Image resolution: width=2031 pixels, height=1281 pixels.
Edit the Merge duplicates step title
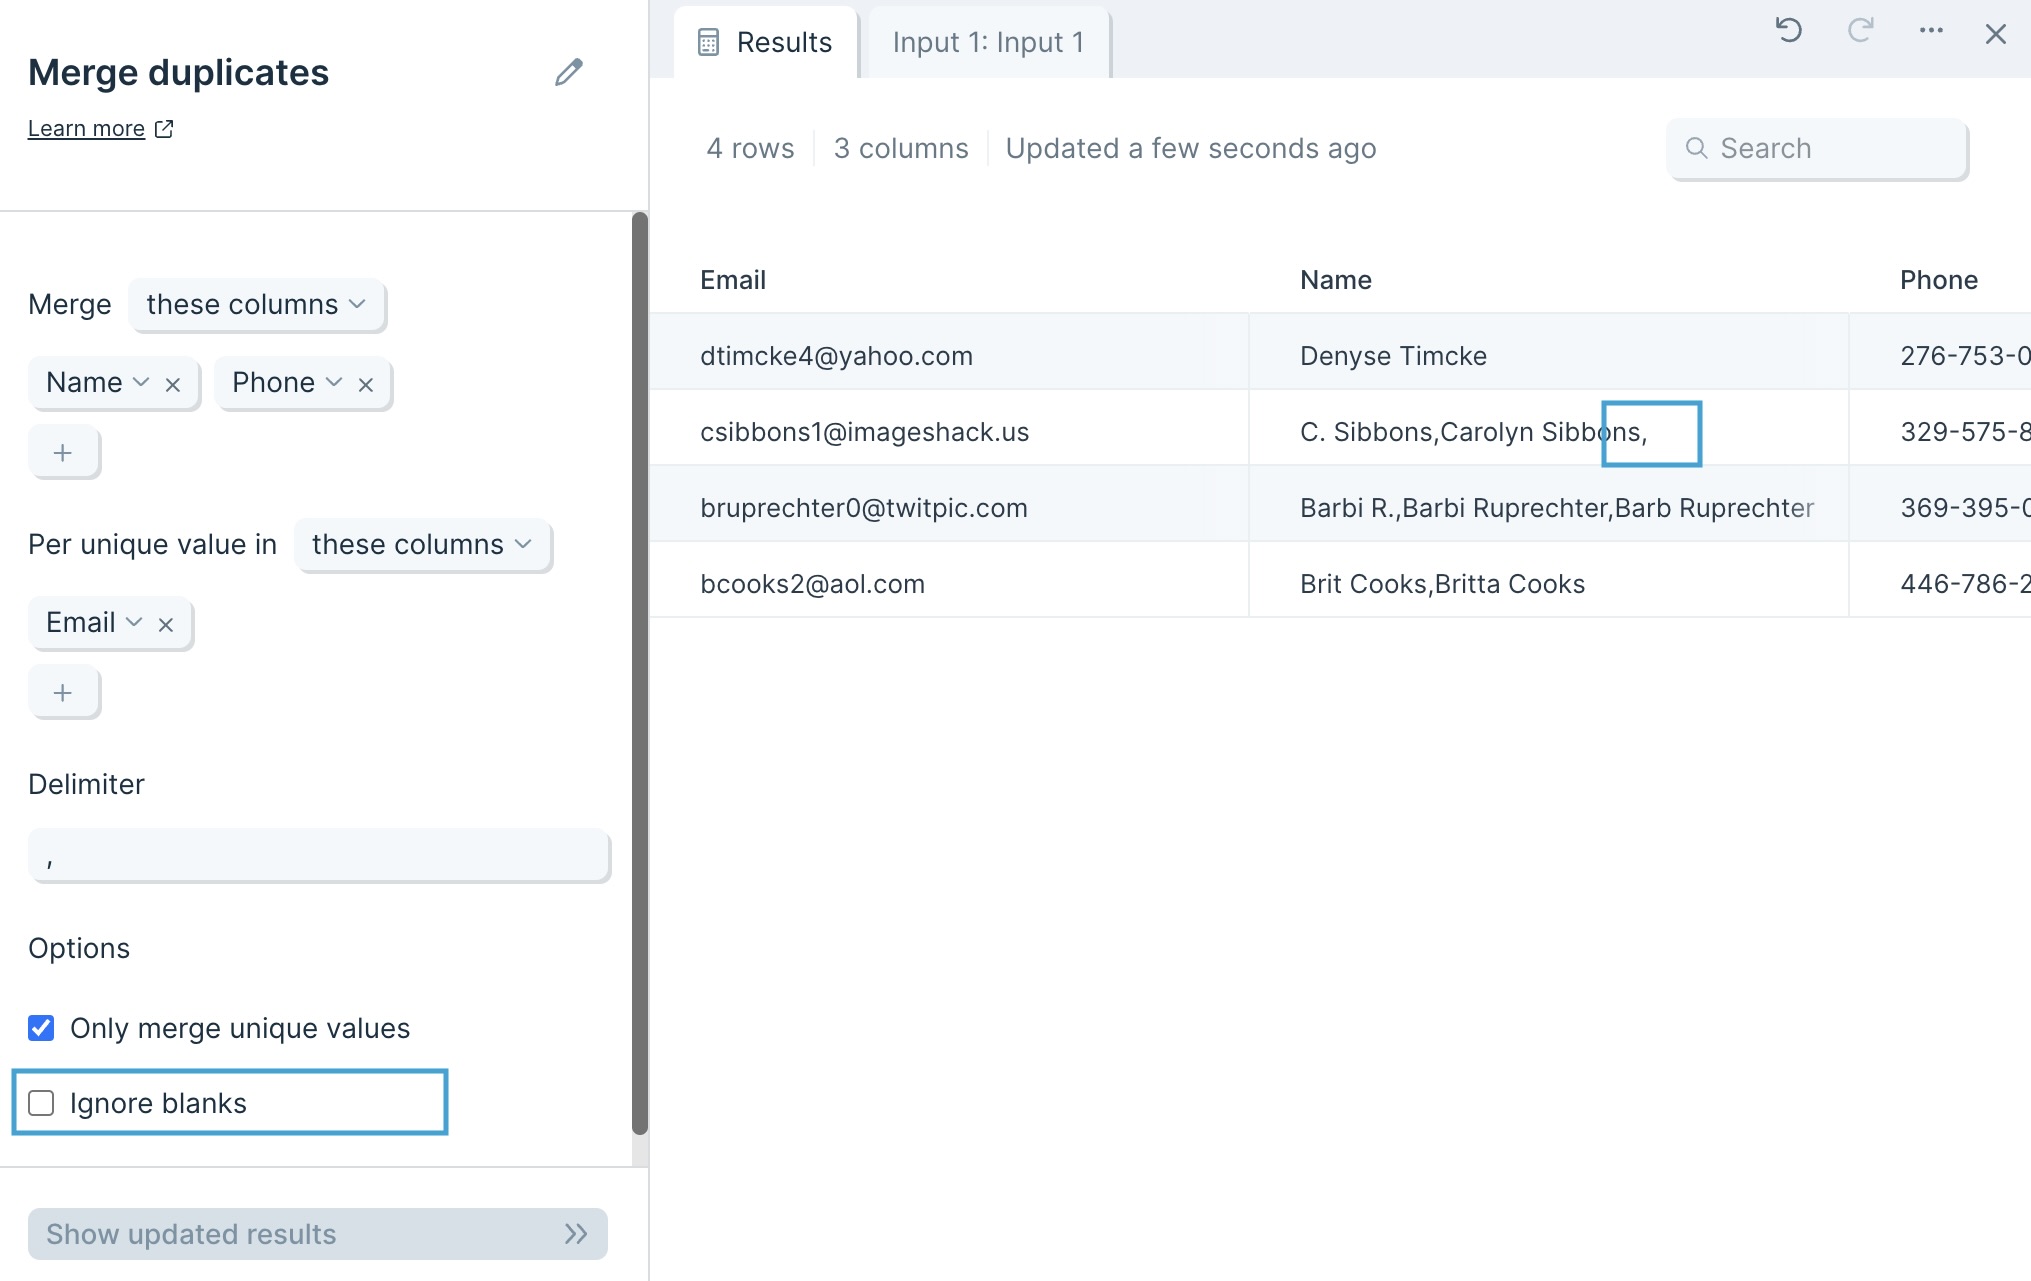(569, 72)
